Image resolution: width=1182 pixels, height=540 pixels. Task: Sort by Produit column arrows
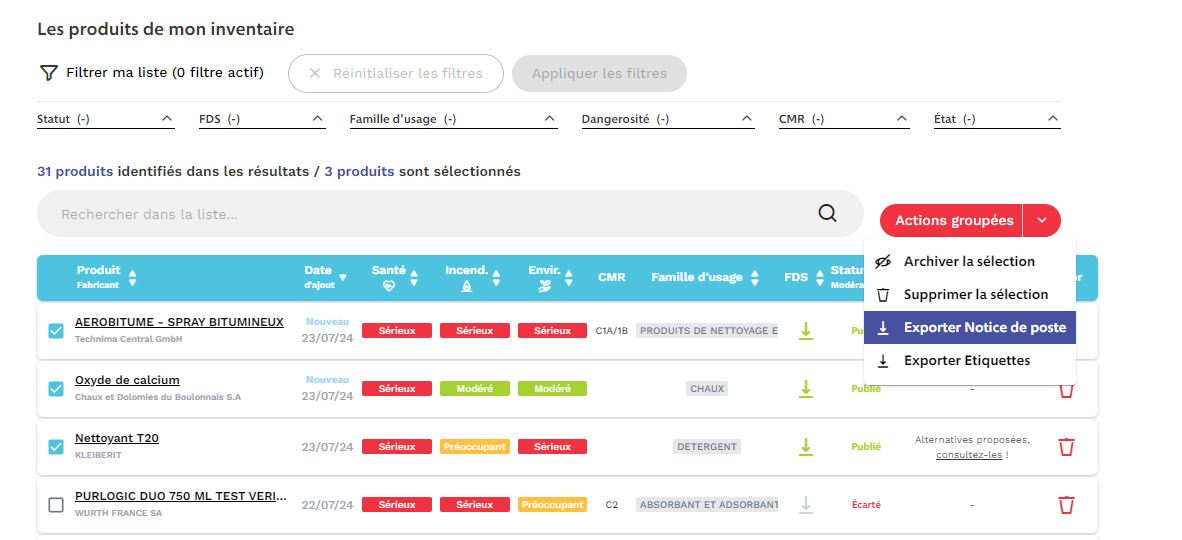[132, 277]
